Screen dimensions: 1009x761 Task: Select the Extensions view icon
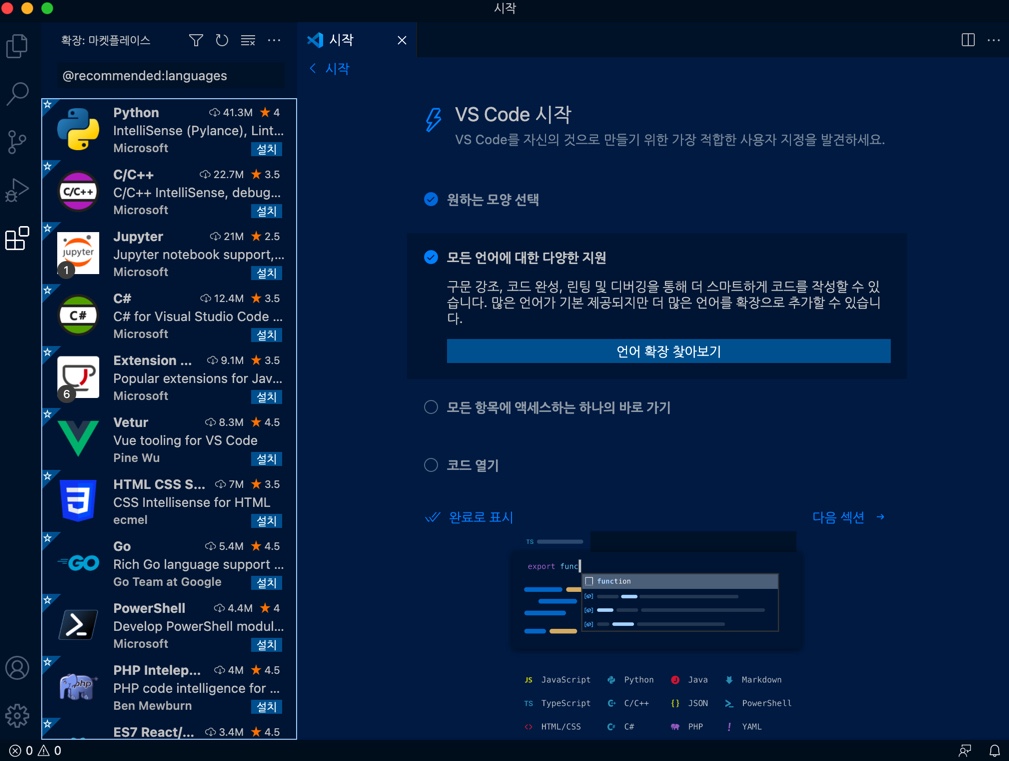click(x=17, y=238)
